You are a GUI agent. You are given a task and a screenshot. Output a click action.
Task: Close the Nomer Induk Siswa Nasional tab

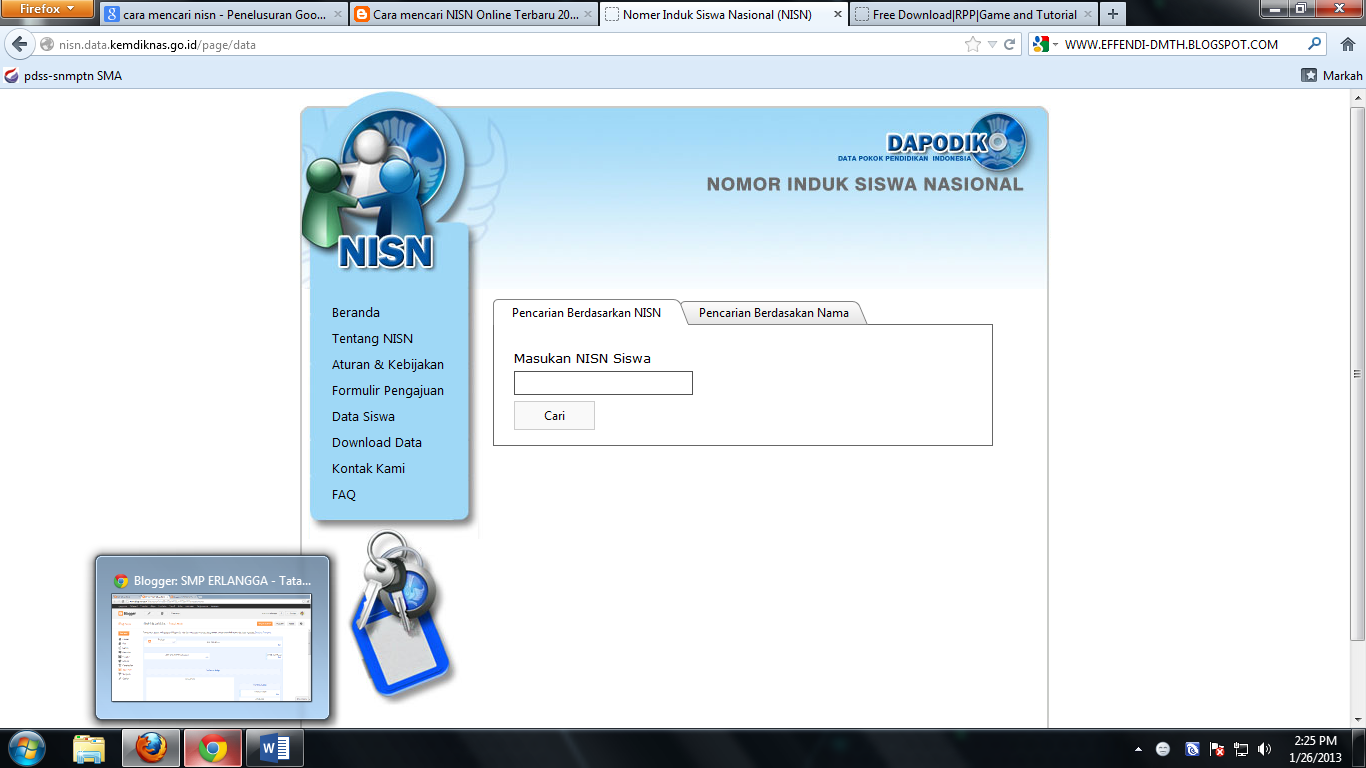click(x=837, y=15)
